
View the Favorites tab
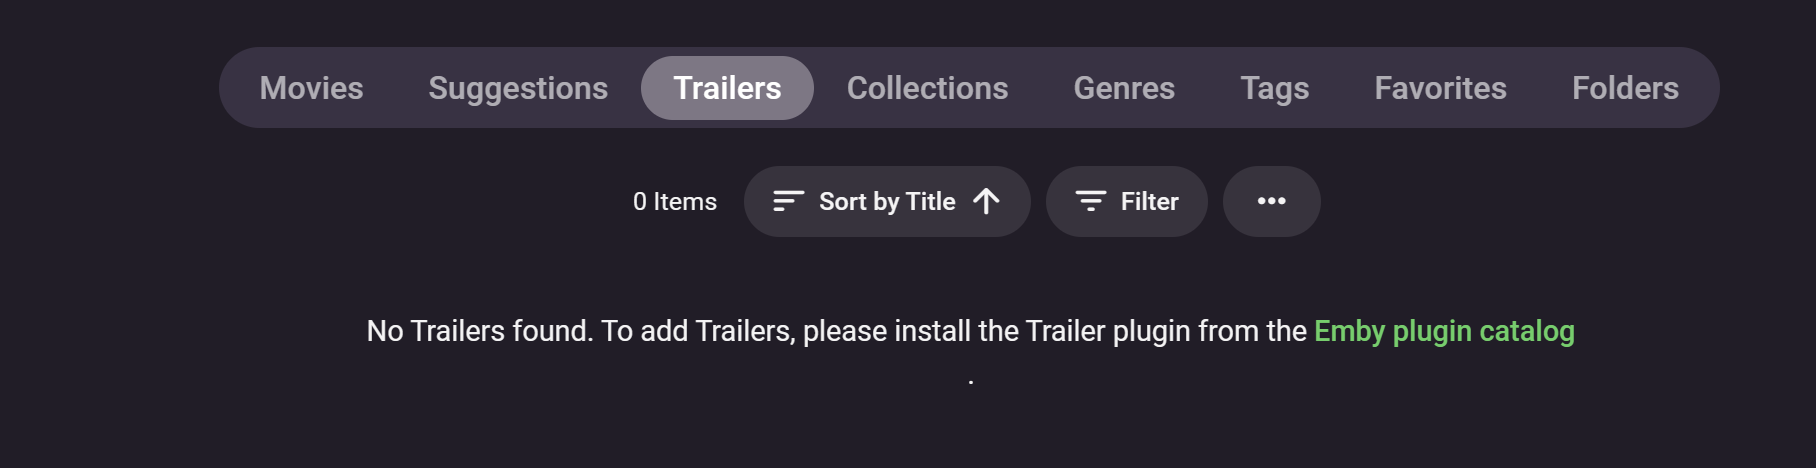1440,88
